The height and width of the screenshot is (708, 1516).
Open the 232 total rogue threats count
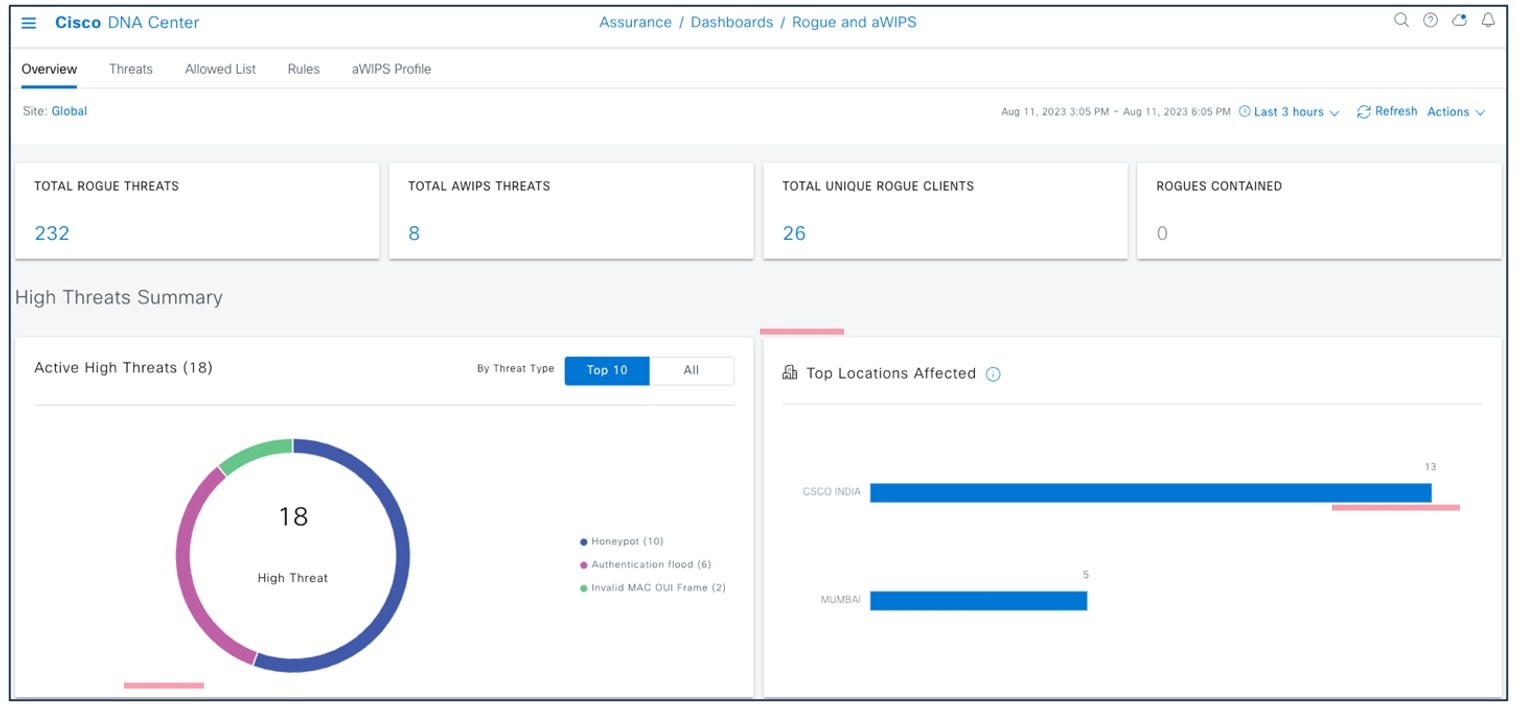[52, 233]
